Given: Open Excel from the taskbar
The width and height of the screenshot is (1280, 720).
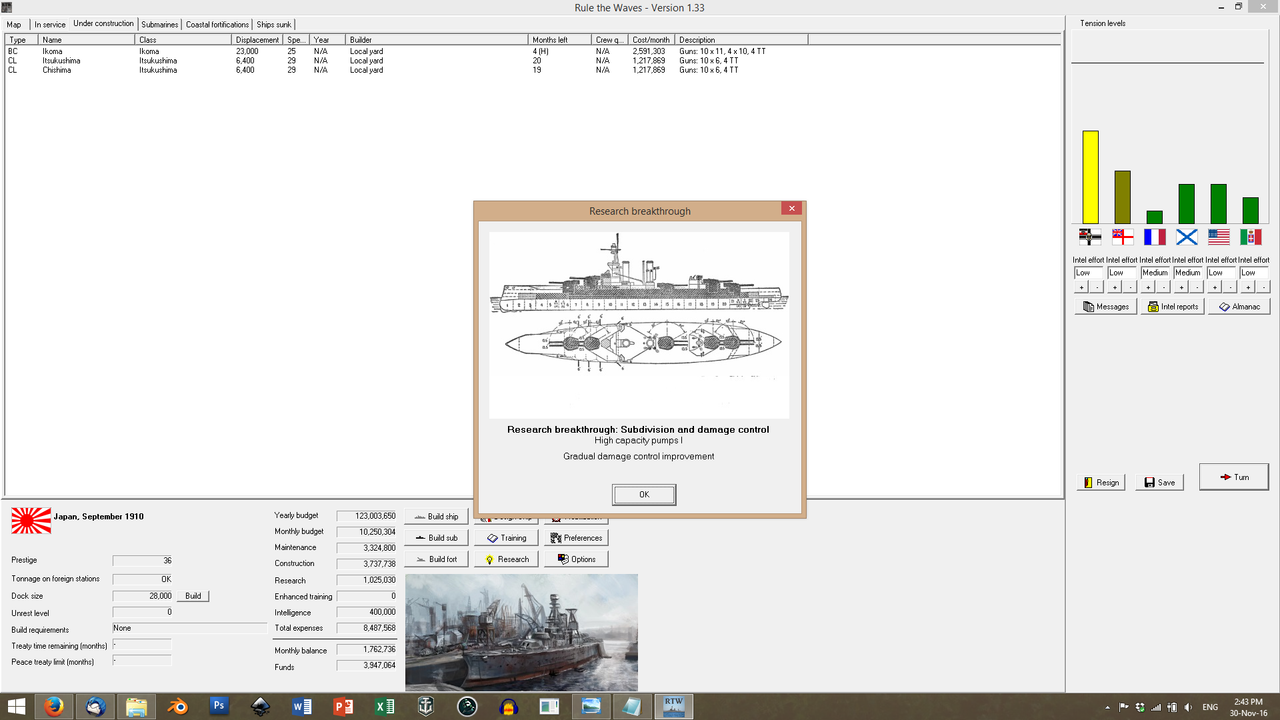Looking at the screenshot, I should (383, 706).
